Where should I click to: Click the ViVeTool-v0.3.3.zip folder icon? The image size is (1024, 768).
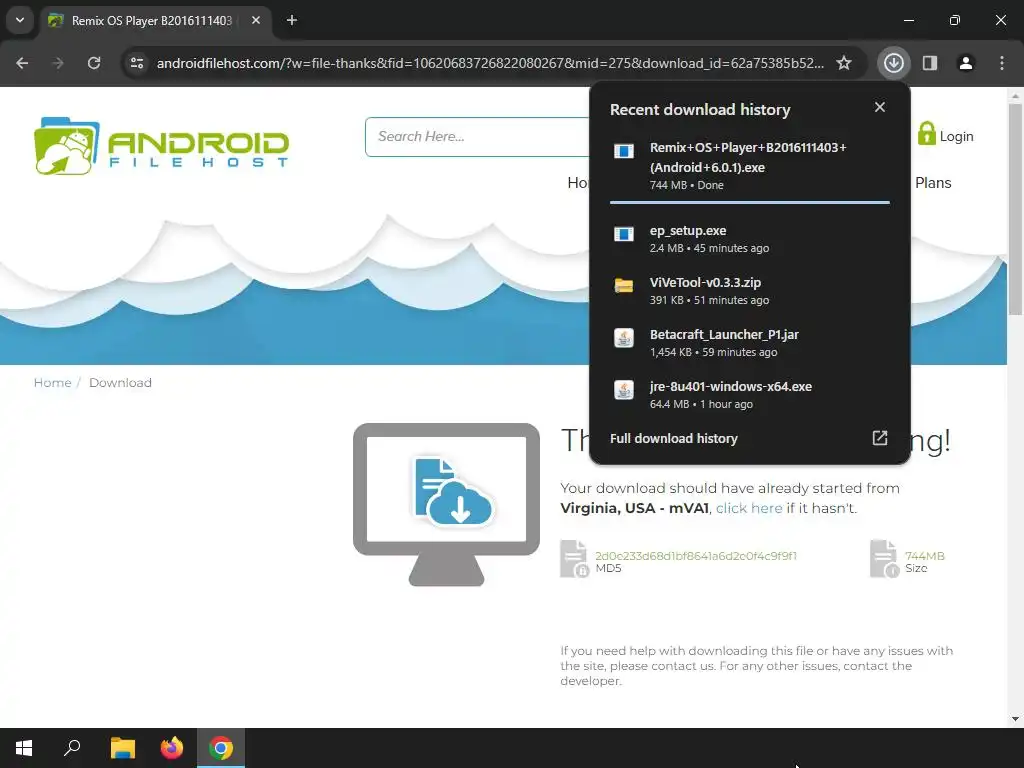pyautogui.click(x=624, y=286)
